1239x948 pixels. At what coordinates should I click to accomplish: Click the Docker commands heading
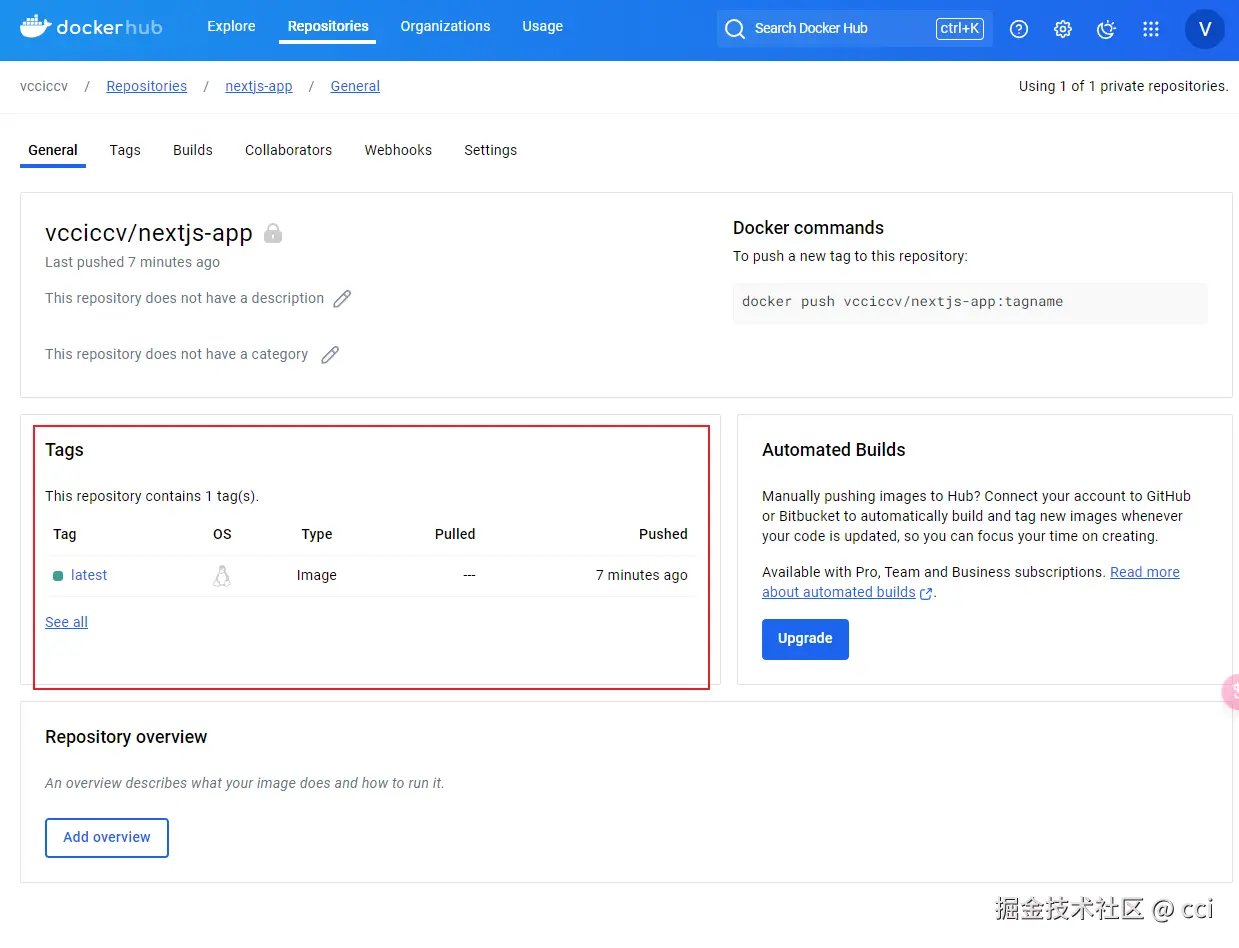point(808,228)
